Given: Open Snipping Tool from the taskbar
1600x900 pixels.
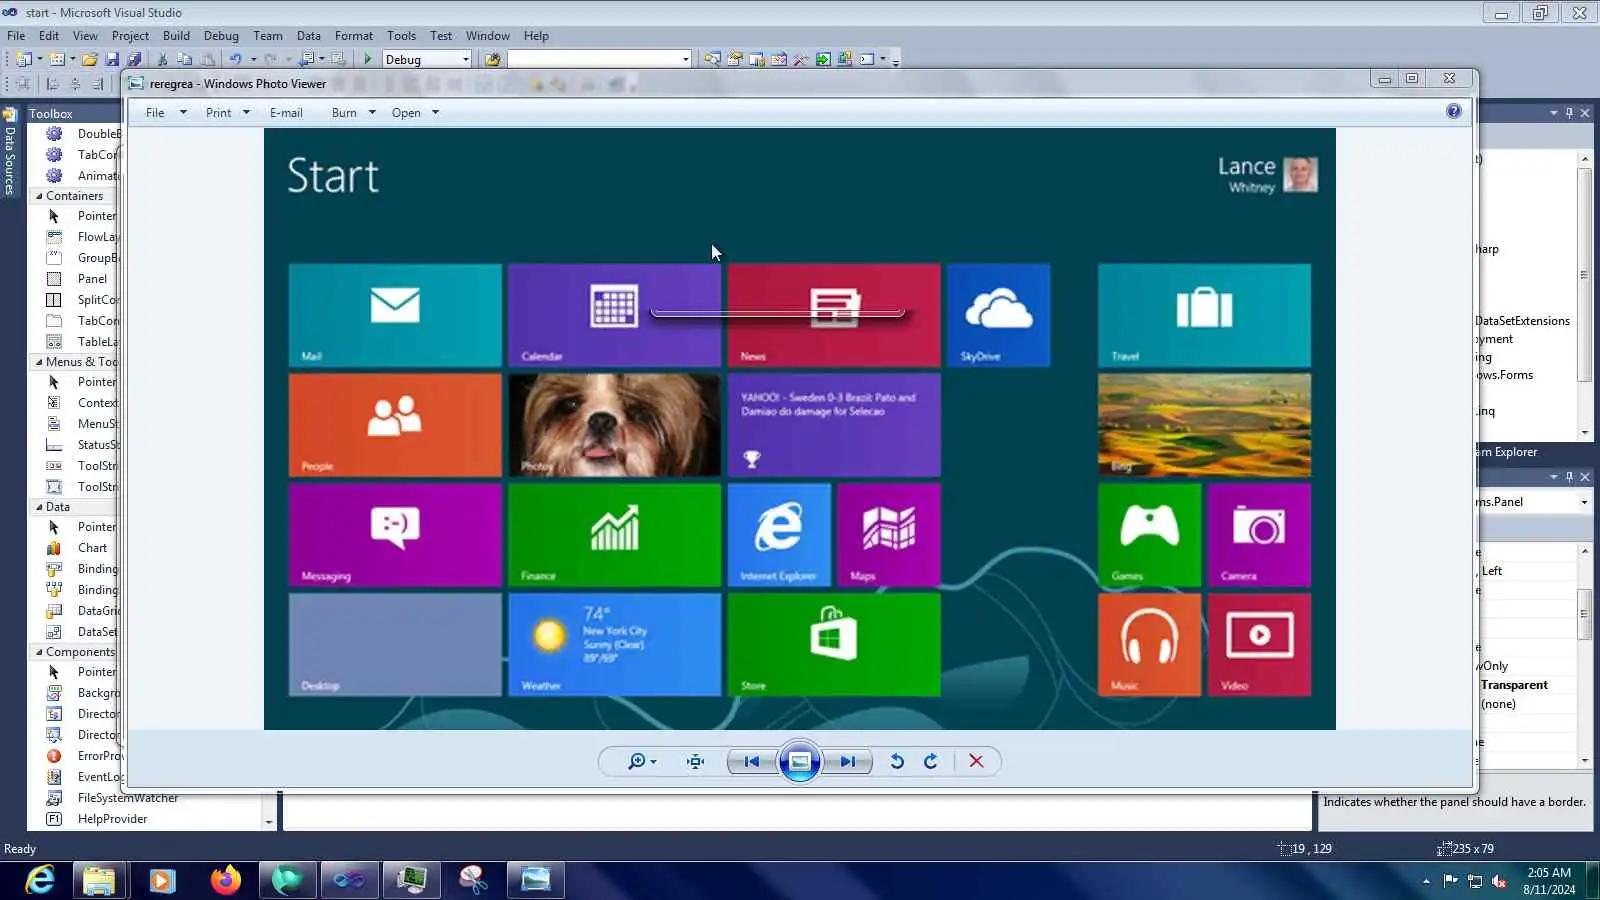Looking at the screenshot, I should [x=473, y=880].
